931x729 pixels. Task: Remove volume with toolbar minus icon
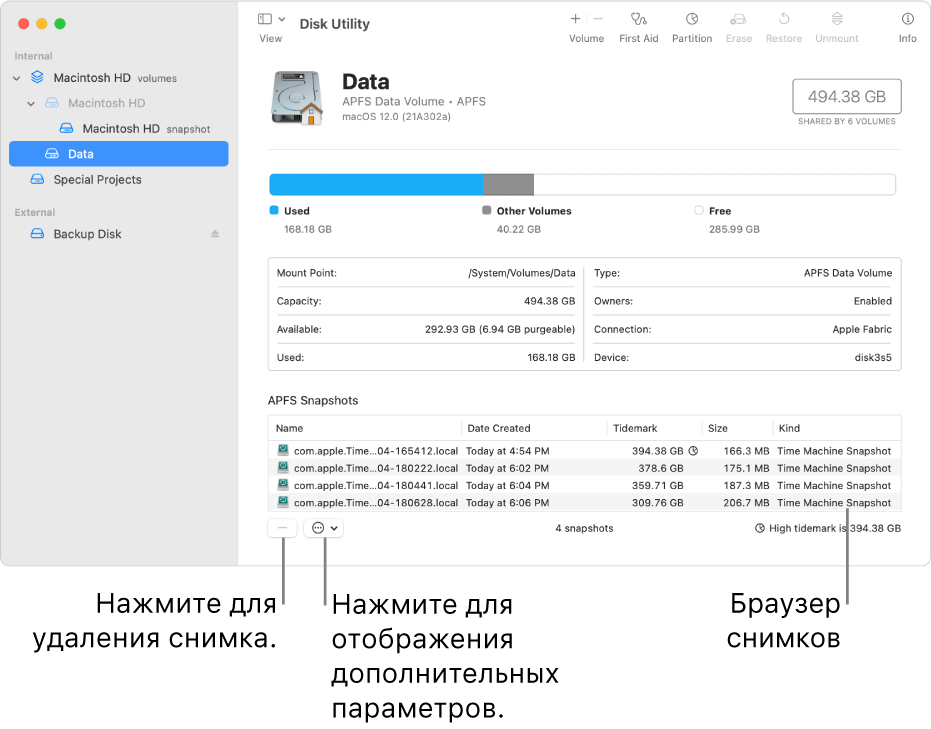pos(598,19)
